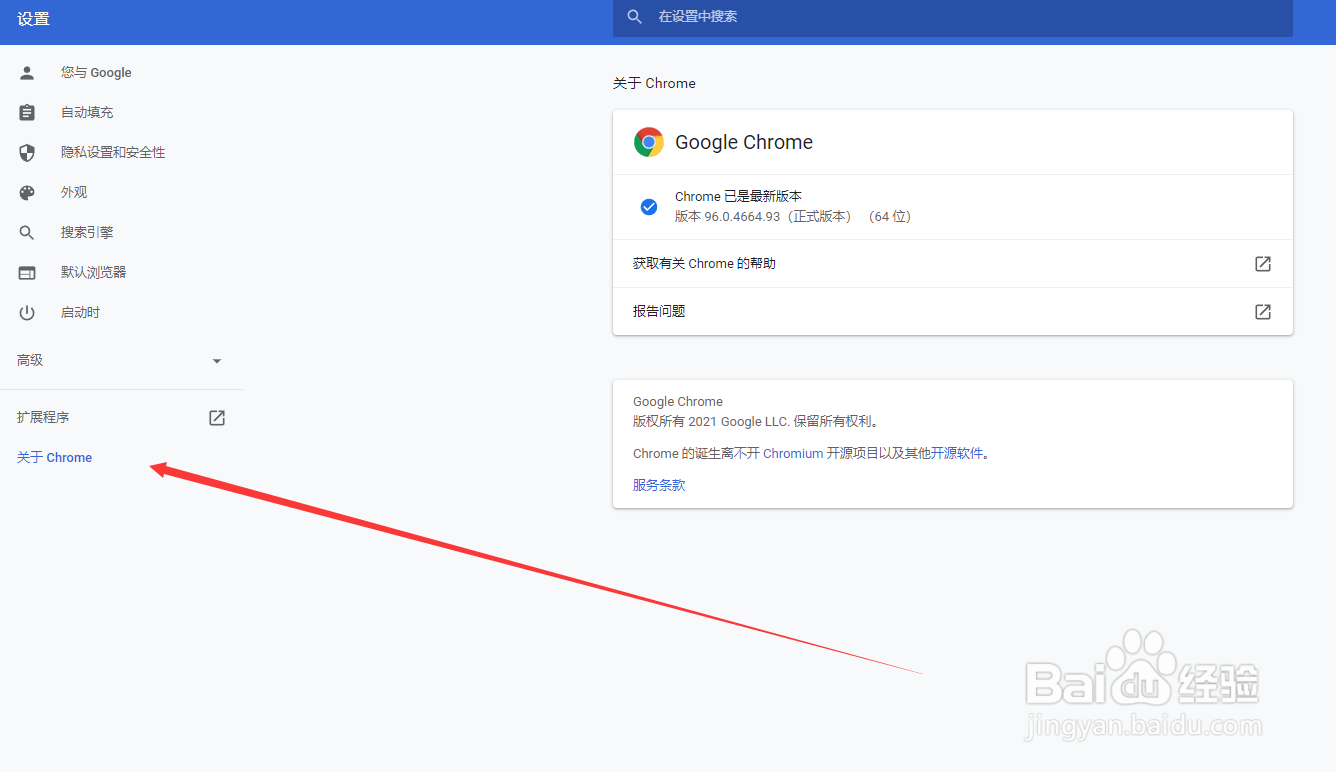Image resolution: width=1336 pixels, height=772 pixels.
Task: Click the 版权所有 2021 Google LLC text
Action: click(x=756, y=421)
